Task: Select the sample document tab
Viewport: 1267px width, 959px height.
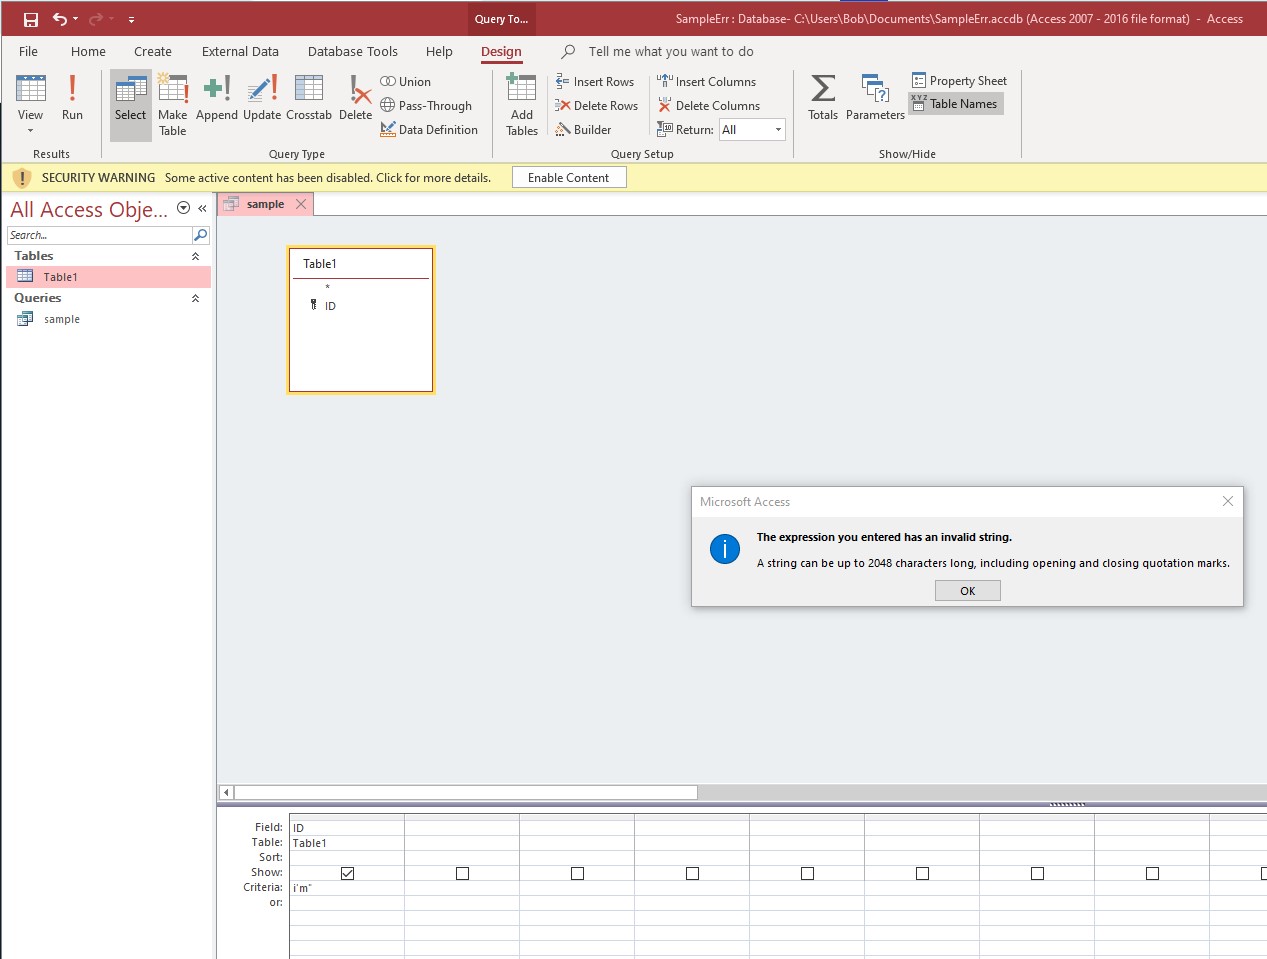Action: (x=265, y=204)
